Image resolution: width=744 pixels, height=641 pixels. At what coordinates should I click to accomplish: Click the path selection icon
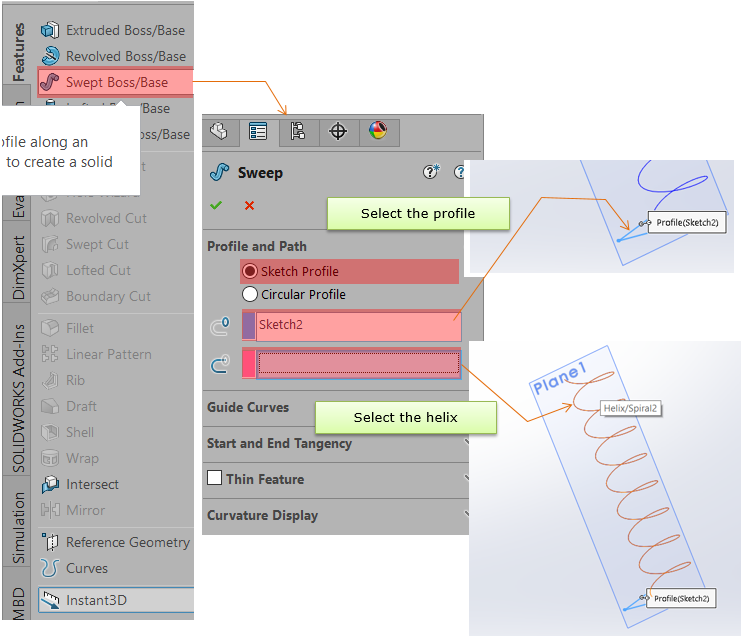[220, 364]
